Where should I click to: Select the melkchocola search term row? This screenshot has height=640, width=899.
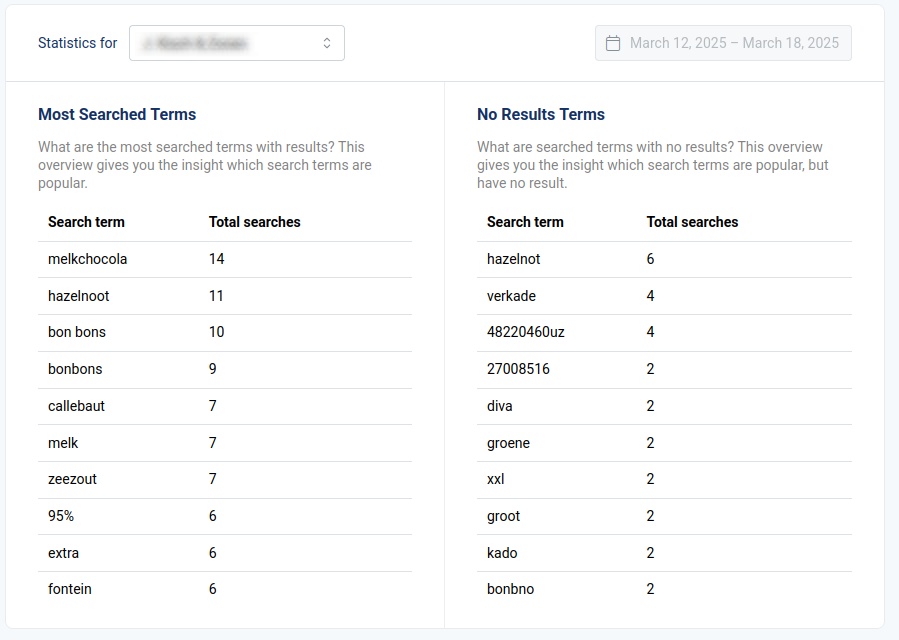tap(88, 259)
